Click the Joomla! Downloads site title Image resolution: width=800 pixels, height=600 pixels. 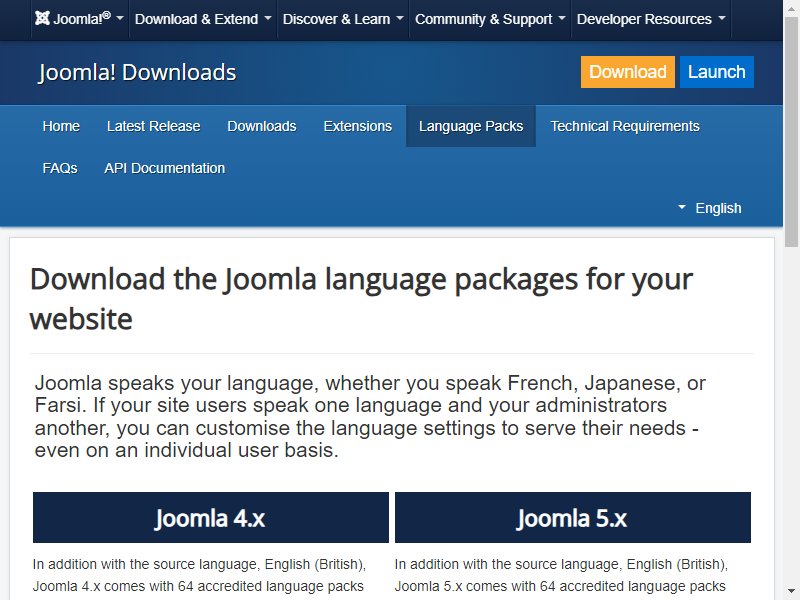coord(137,72)
